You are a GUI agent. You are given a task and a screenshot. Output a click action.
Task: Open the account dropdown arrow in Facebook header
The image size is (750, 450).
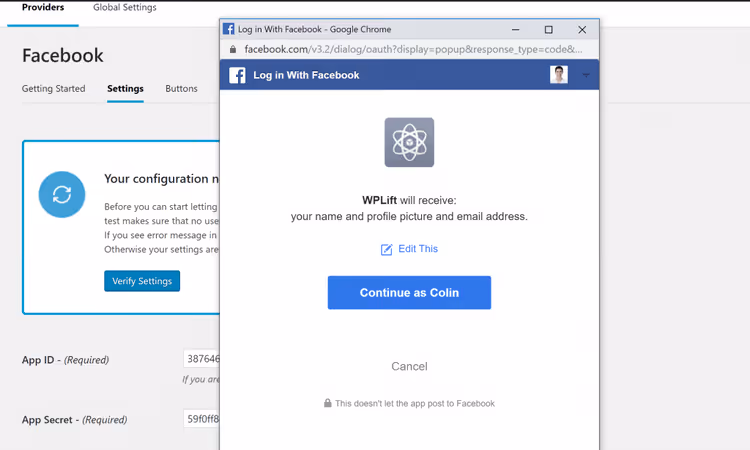(x=586, y=75)
